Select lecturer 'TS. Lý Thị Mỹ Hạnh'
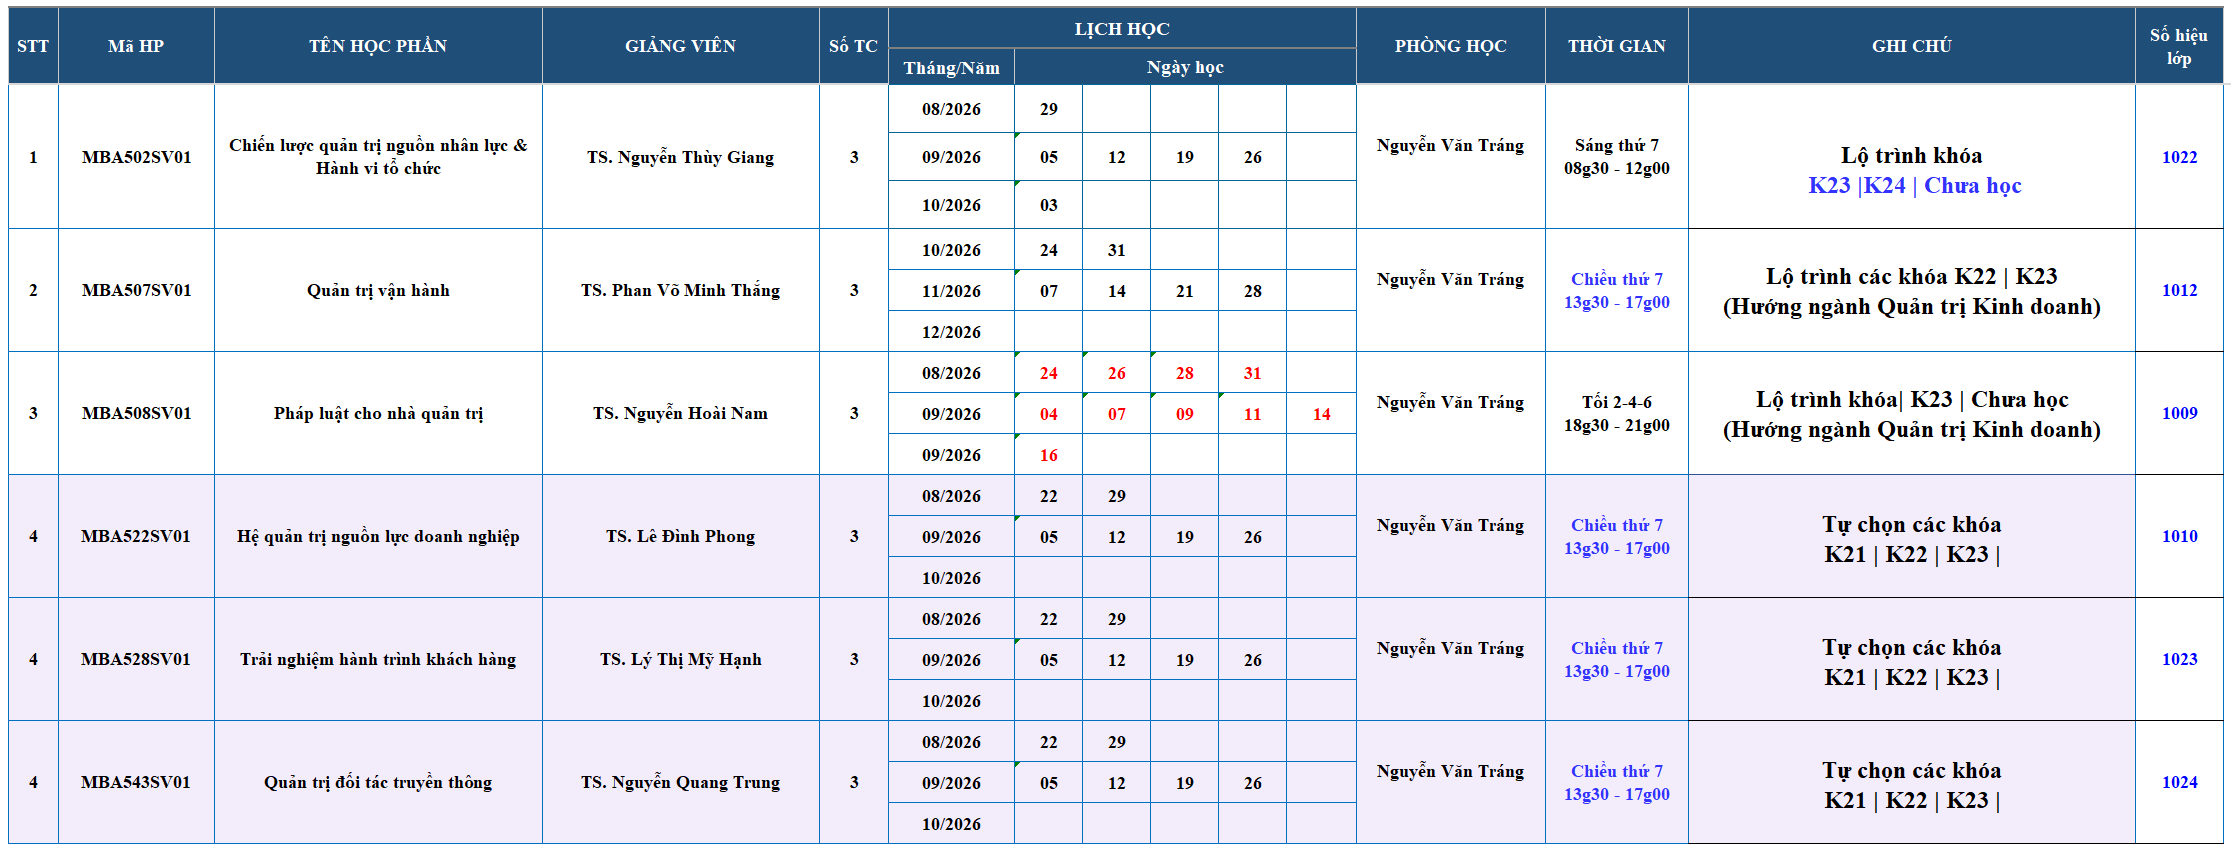Screen dimensions: 2231x851 (x=680, y=659)
